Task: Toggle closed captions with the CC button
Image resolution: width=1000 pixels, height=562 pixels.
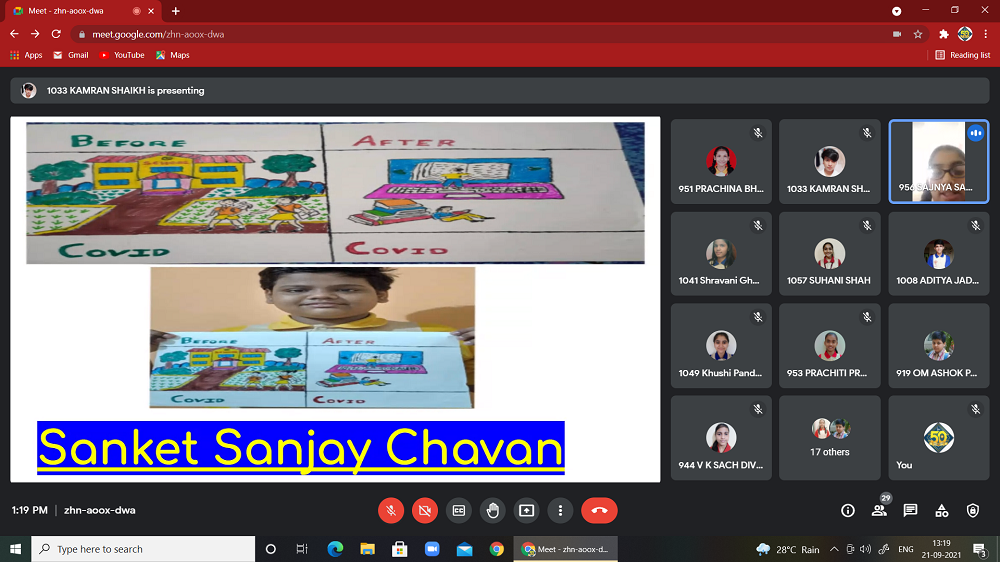Action: (459, 510)
